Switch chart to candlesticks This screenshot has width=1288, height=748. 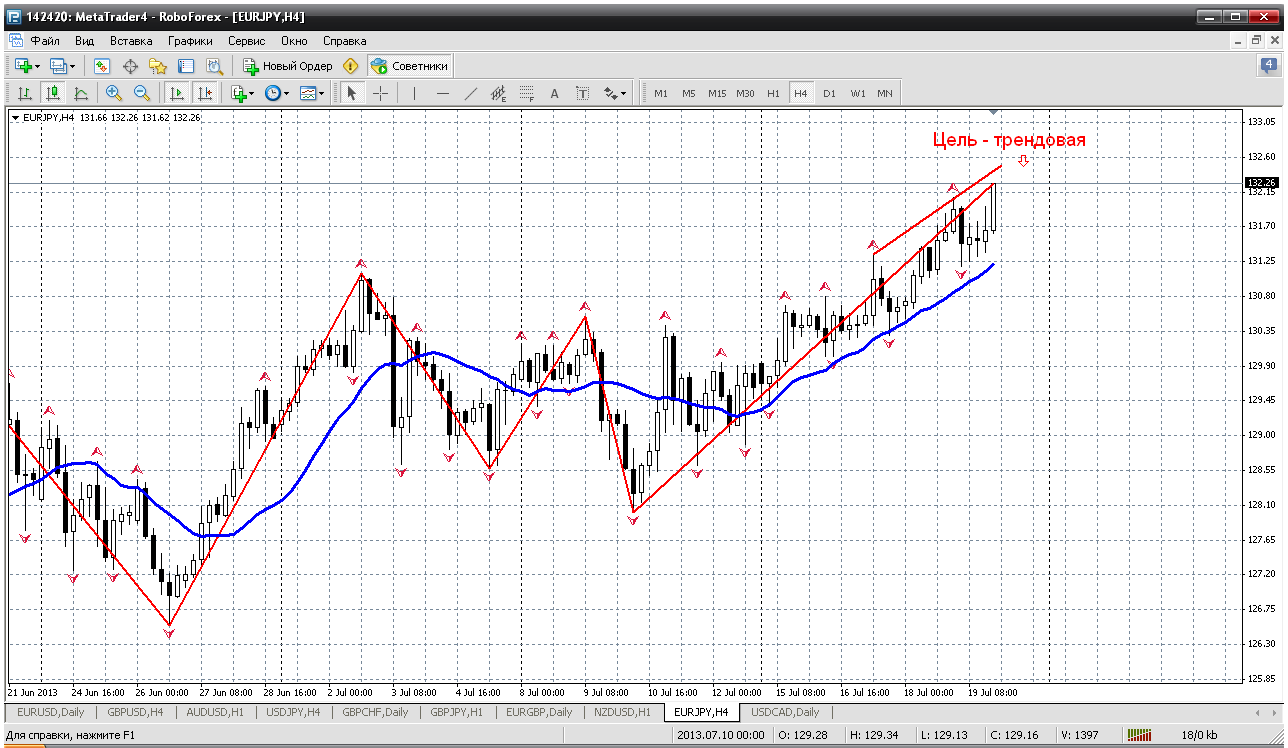[53, 93]
